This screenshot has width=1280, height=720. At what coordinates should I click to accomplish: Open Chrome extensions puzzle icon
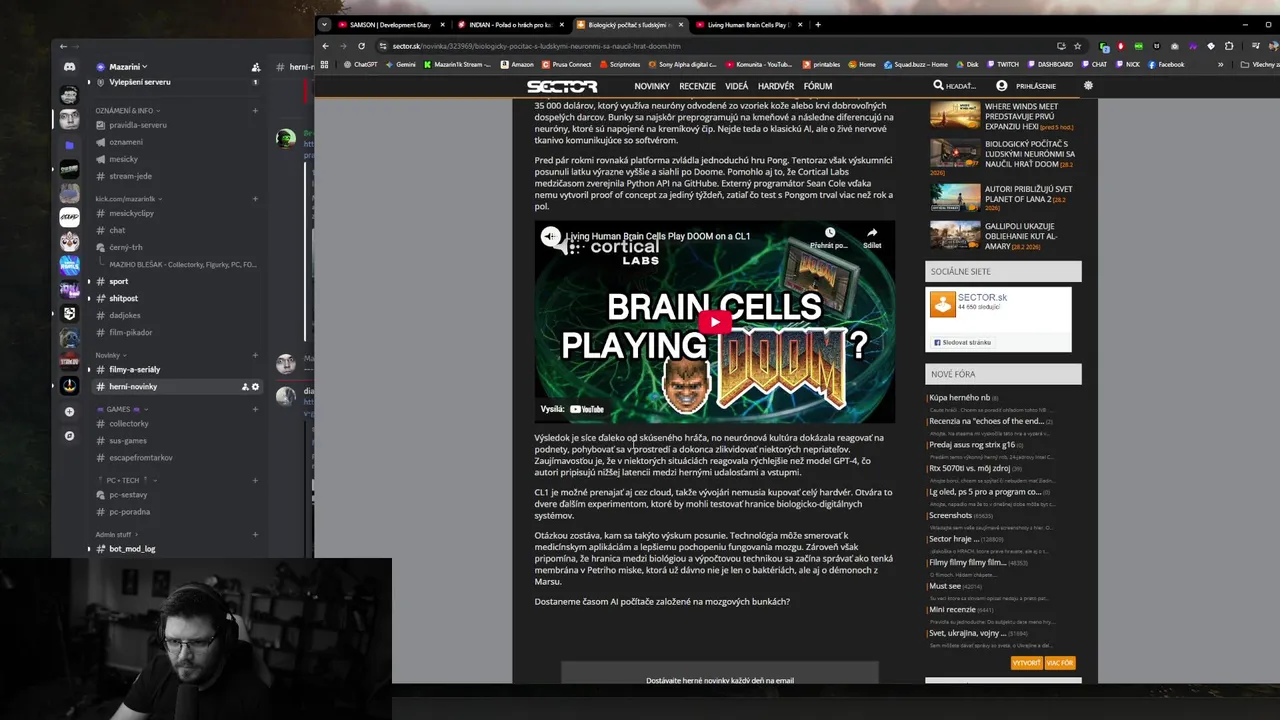(1229, 46)
